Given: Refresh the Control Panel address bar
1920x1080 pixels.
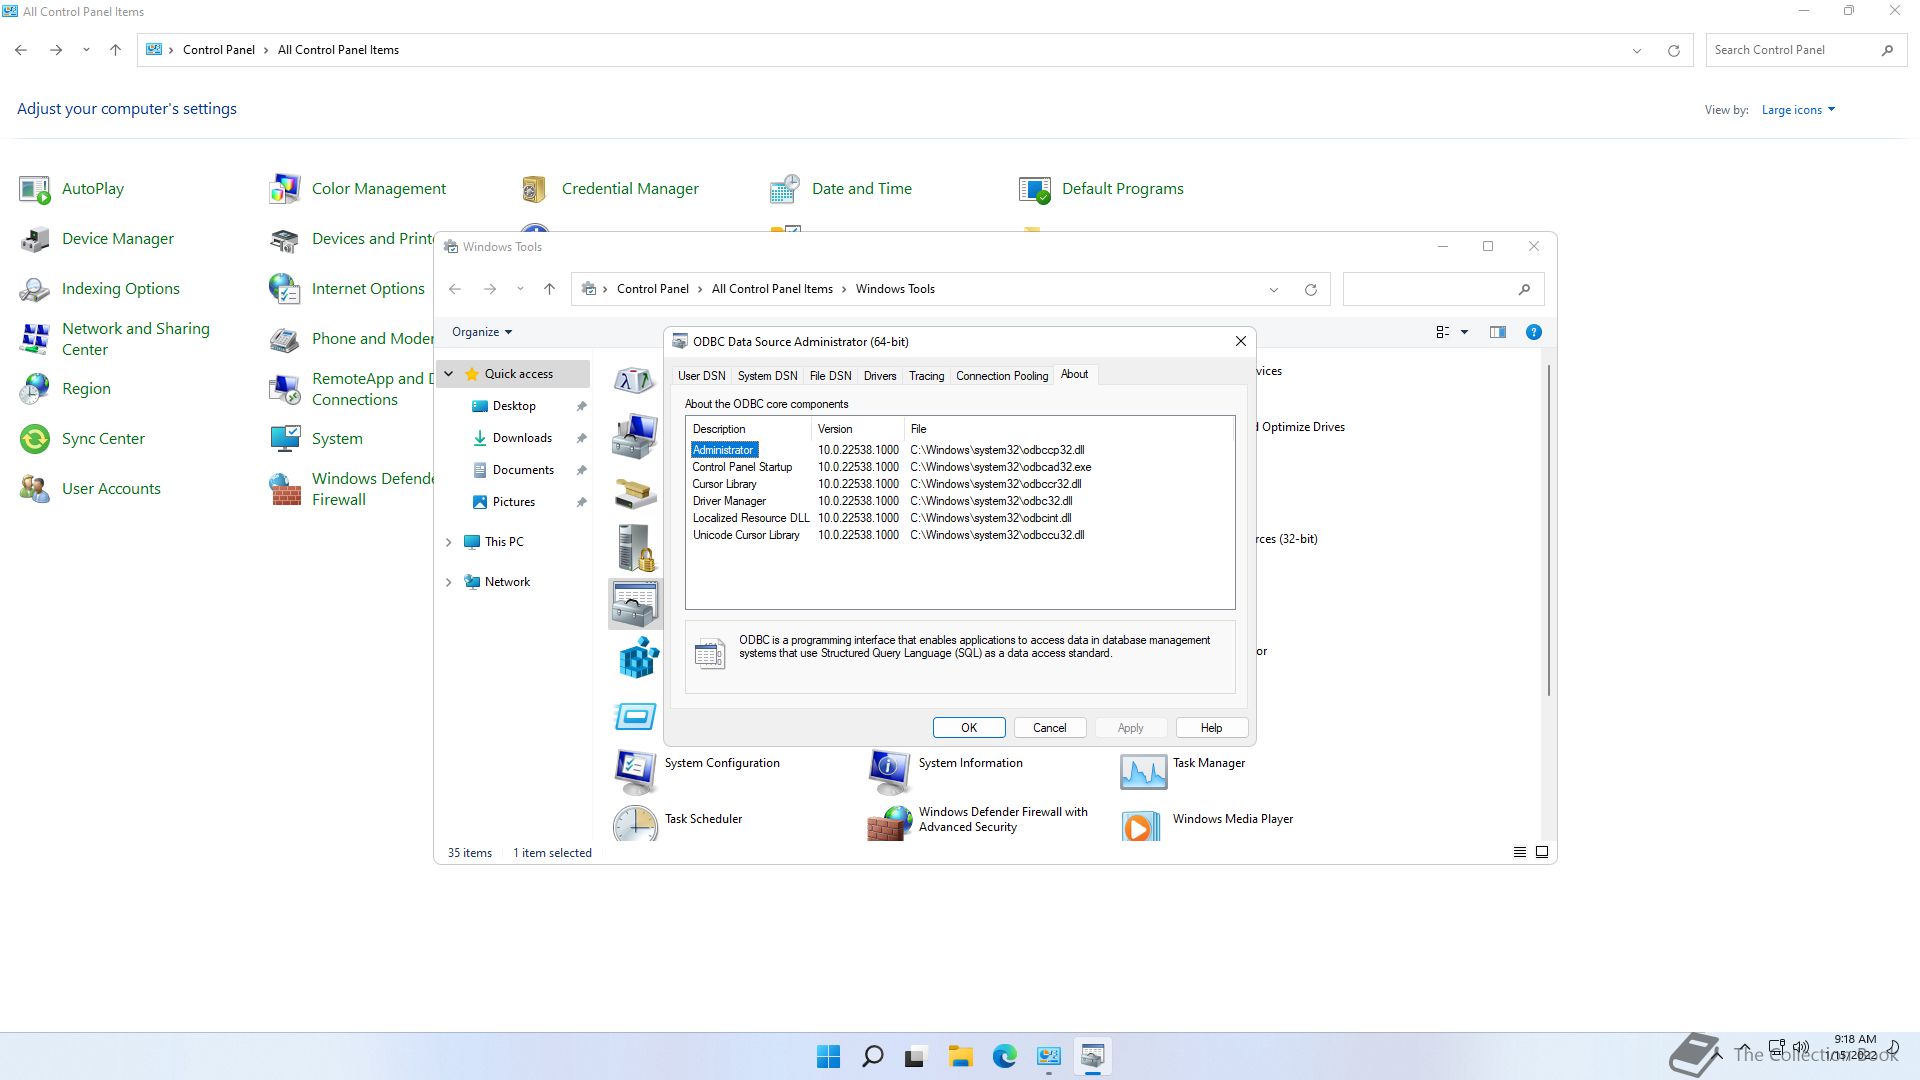Looking at the screenshot, I should point(1673,50).
